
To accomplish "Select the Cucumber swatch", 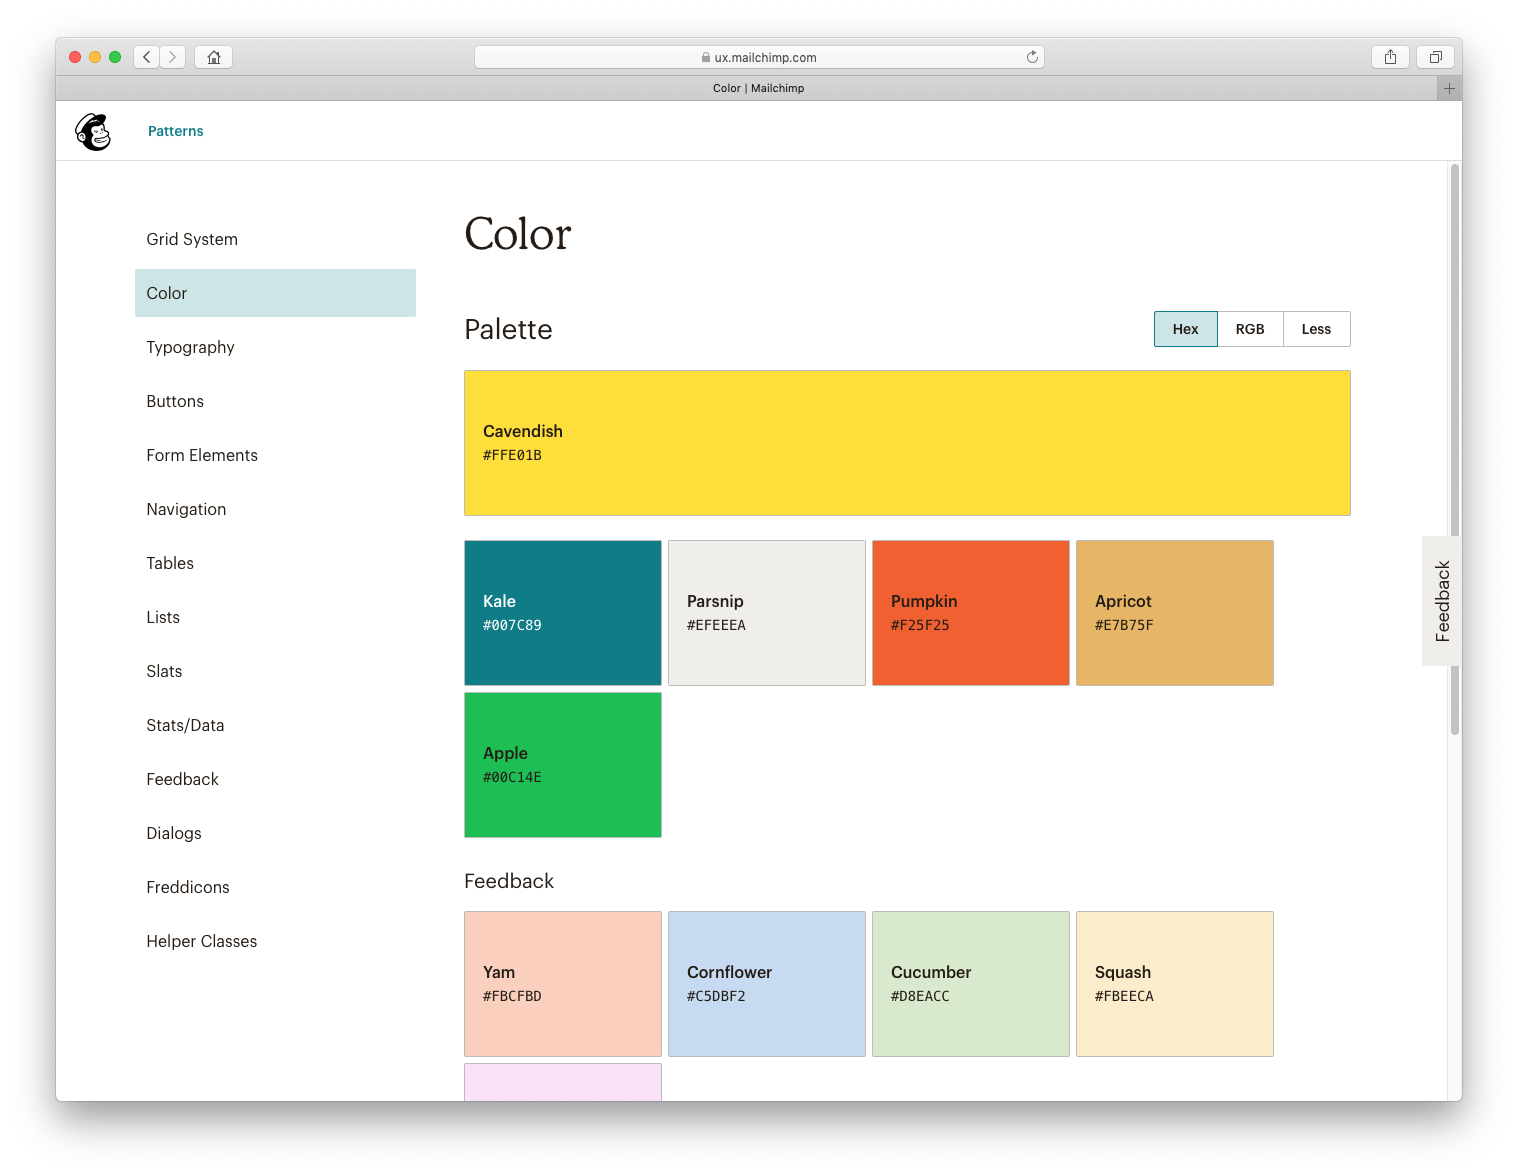I will (971, 984).
